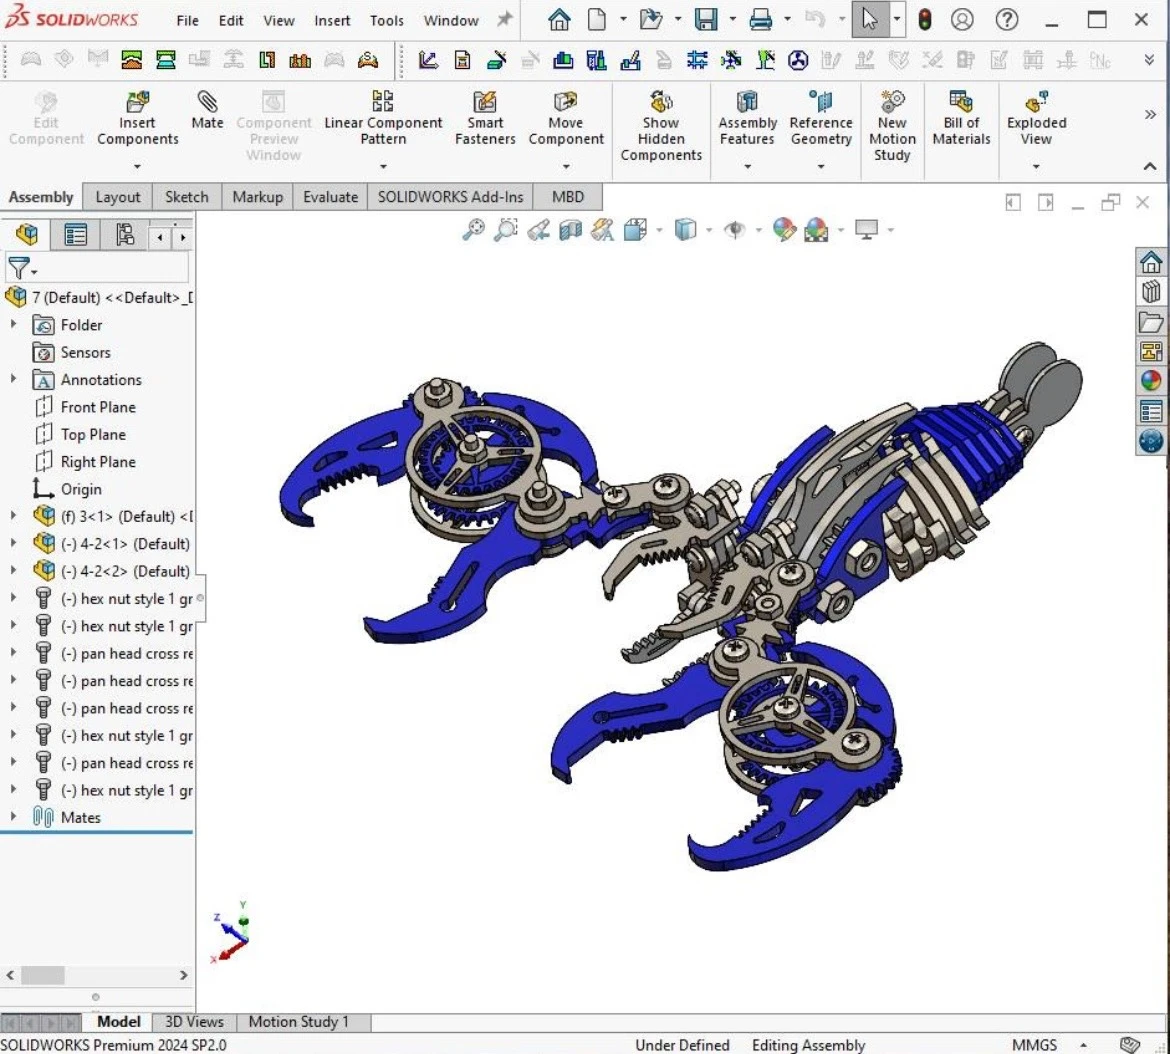The height and width of the screenshot is (1054, 1170).
Task: Open the Bill of Materials tool
Action: tap(961, 103)
